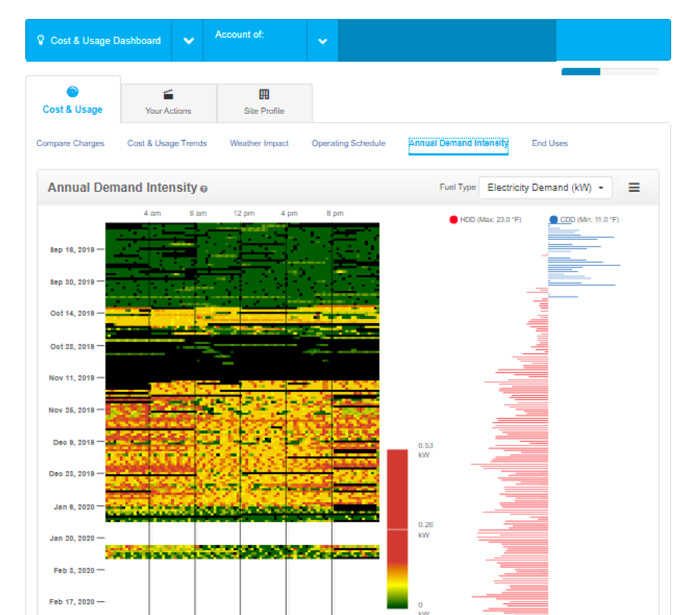The height and width of the screenshot is (615, 700).
Task: Click the 12 pm time axis label
Action: pyautogui.click(x=244, y=213)
